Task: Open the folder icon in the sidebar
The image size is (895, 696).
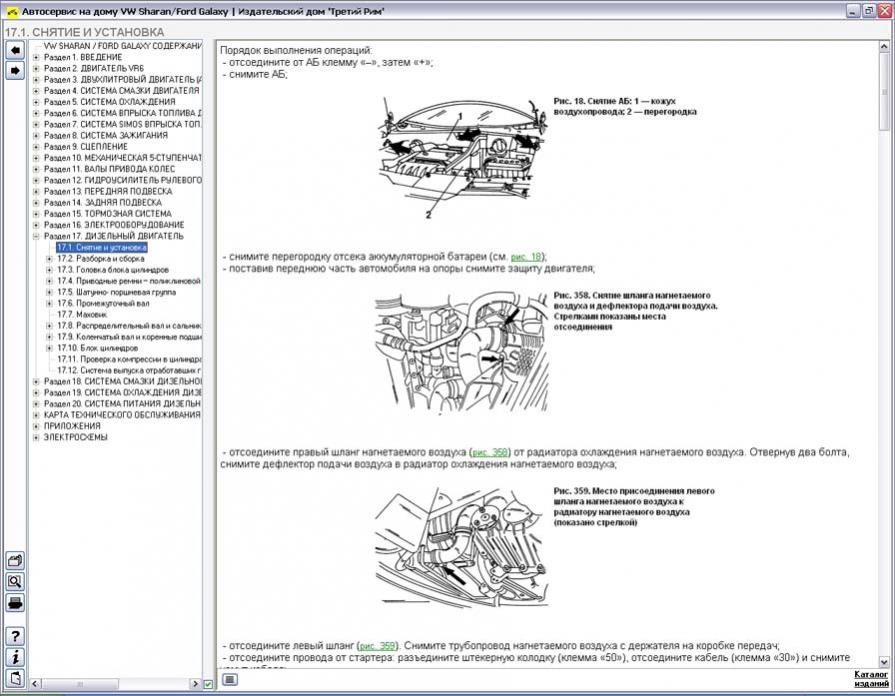Action: tap(15, 560)
